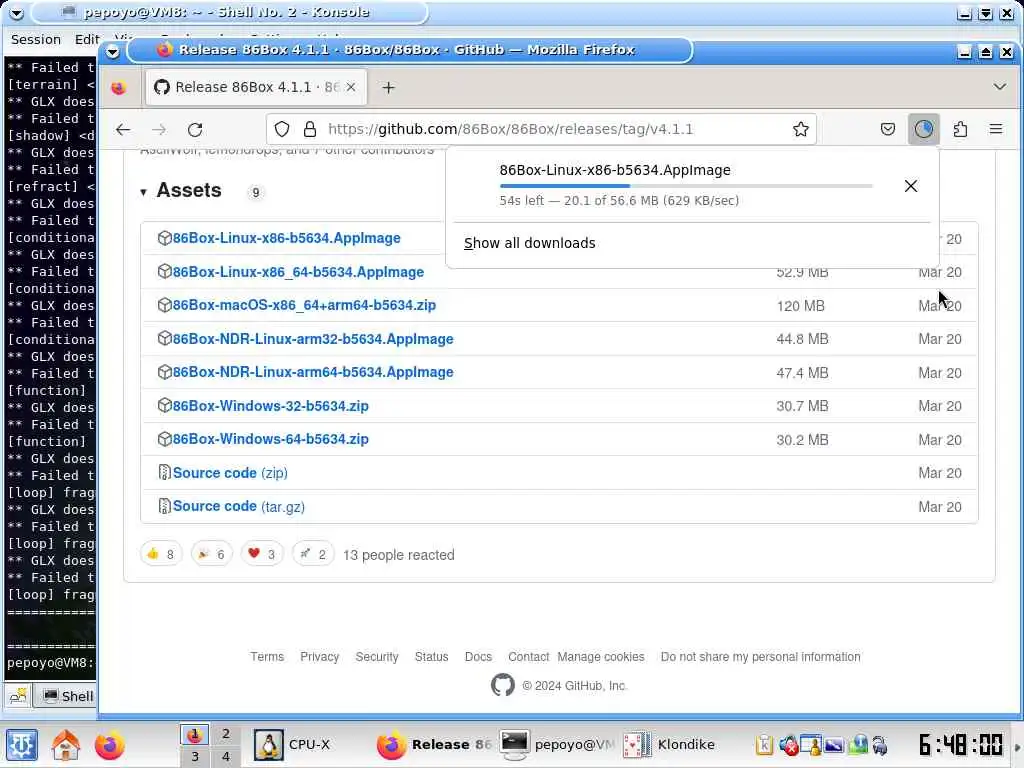The image size is (1024, 768).
Task: Download 86Box-Linux-x86_64-b5634.AppImage
Action: tap(298, 272)
